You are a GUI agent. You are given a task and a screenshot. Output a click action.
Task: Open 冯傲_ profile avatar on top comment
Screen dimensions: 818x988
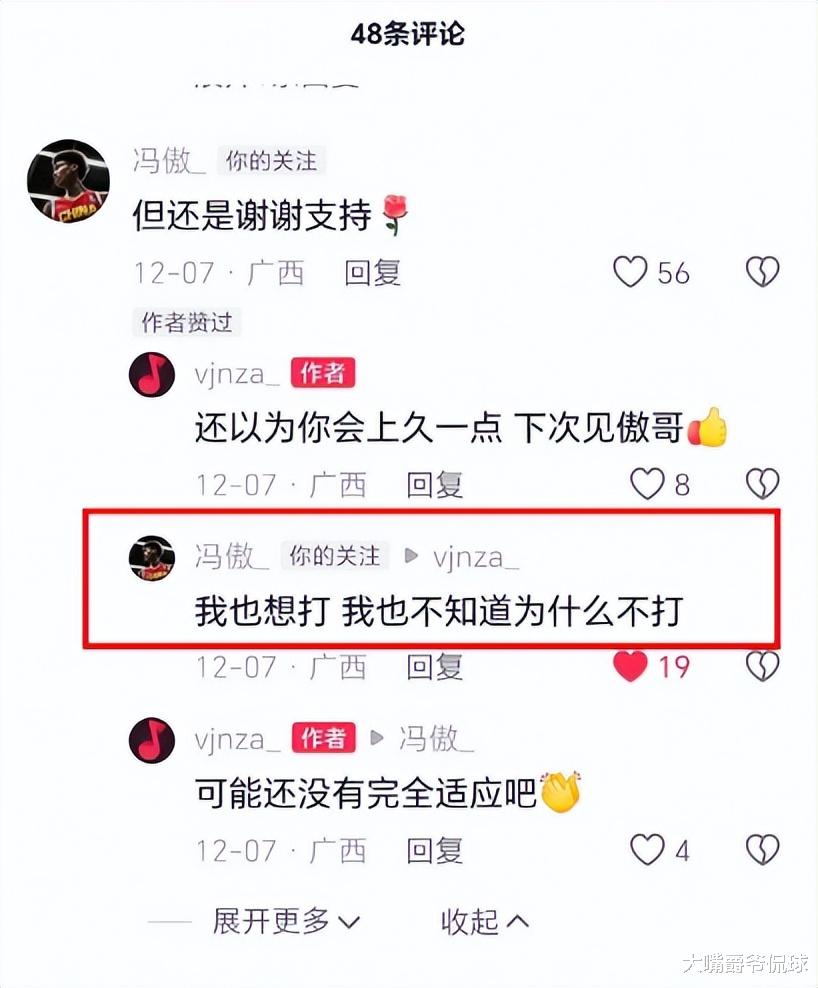click(68, 181)
